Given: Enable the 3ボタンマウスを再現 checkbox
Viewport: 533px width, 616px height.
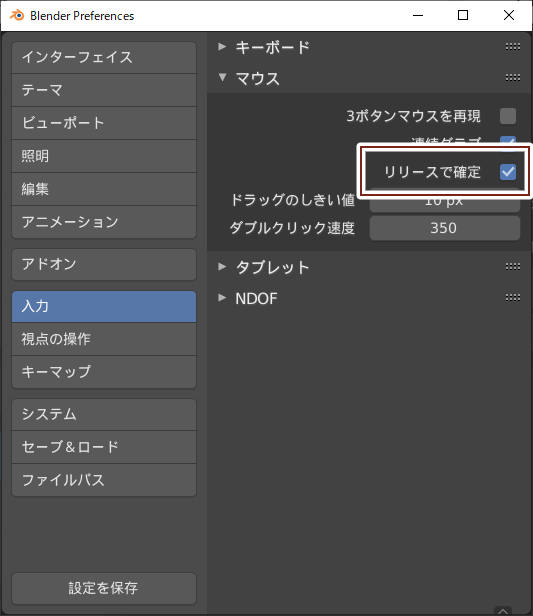Looking at the screenshot, I should click(508, 116).
